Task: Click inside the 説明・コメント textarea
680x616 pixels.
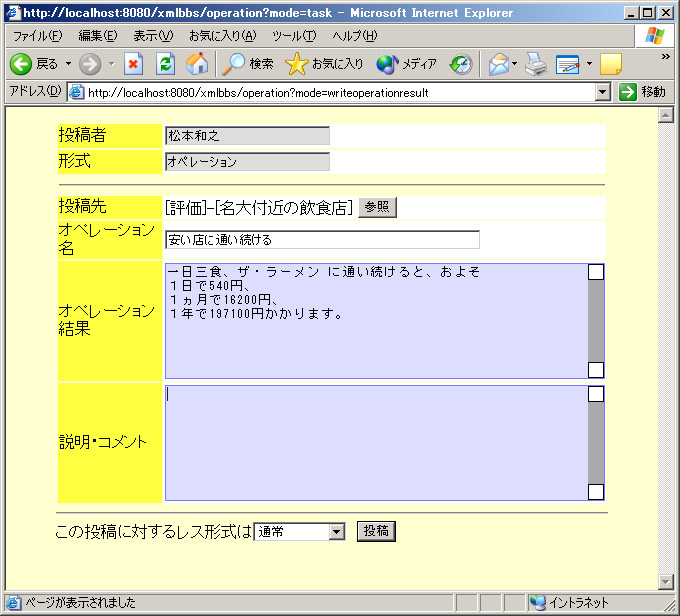Action: pos(376,443)
